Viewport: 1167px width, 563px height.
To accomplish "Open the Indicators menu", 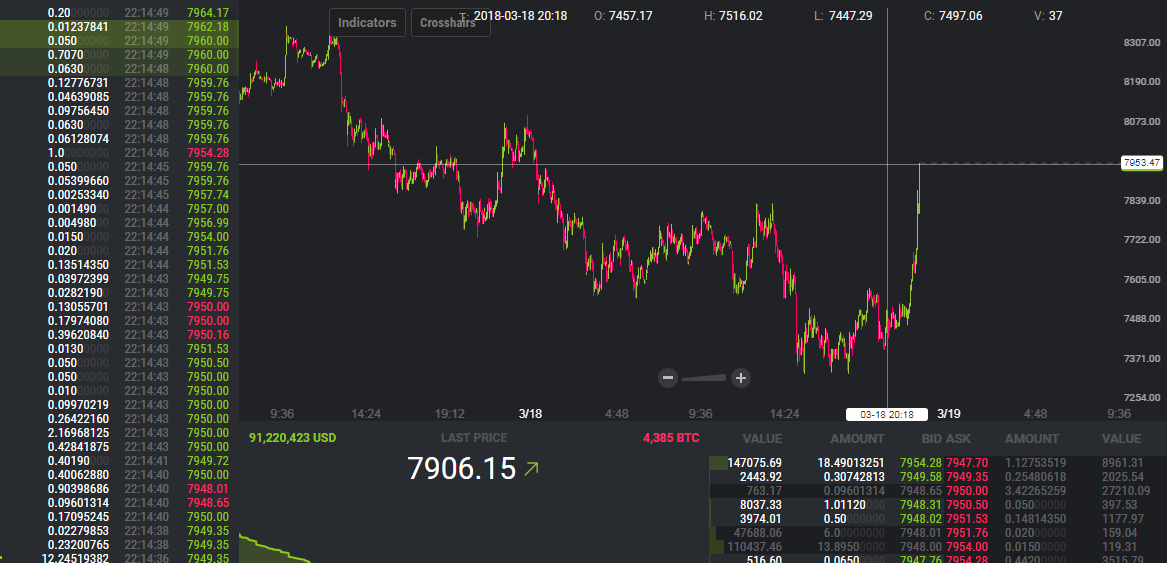I will pyautogui.click(x=367, y=22).
